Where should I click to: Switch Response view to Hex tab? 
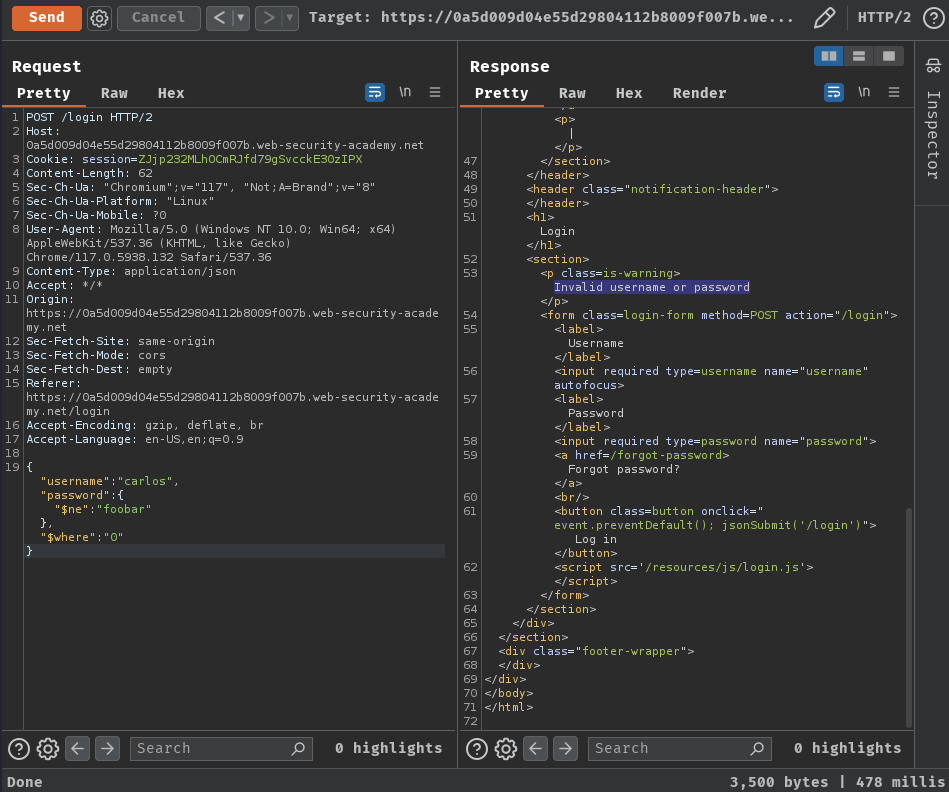click(629, 93)
